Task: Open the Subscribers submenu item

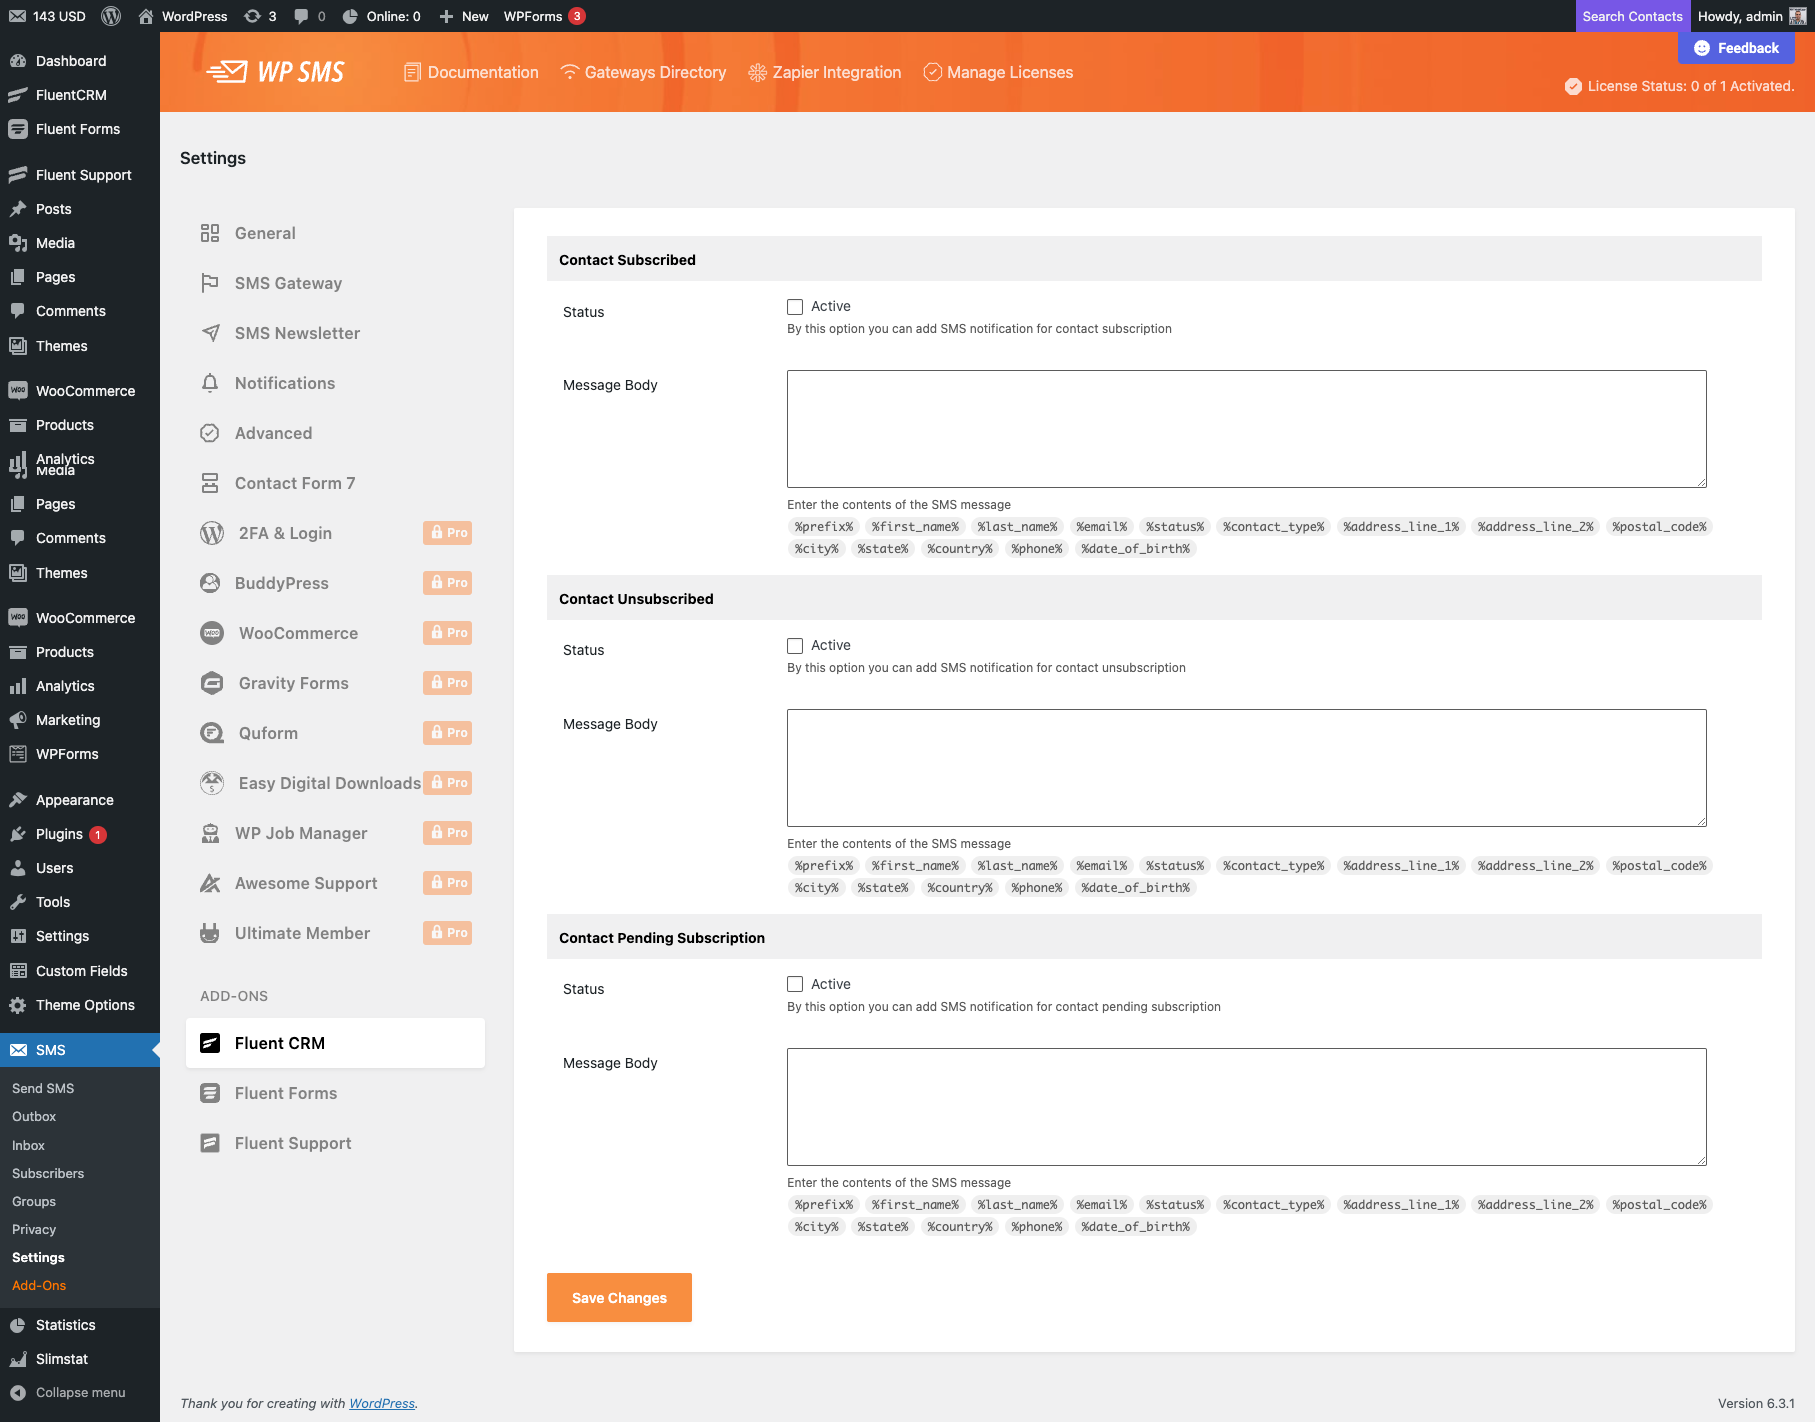Action: [x=48, y=1173]
